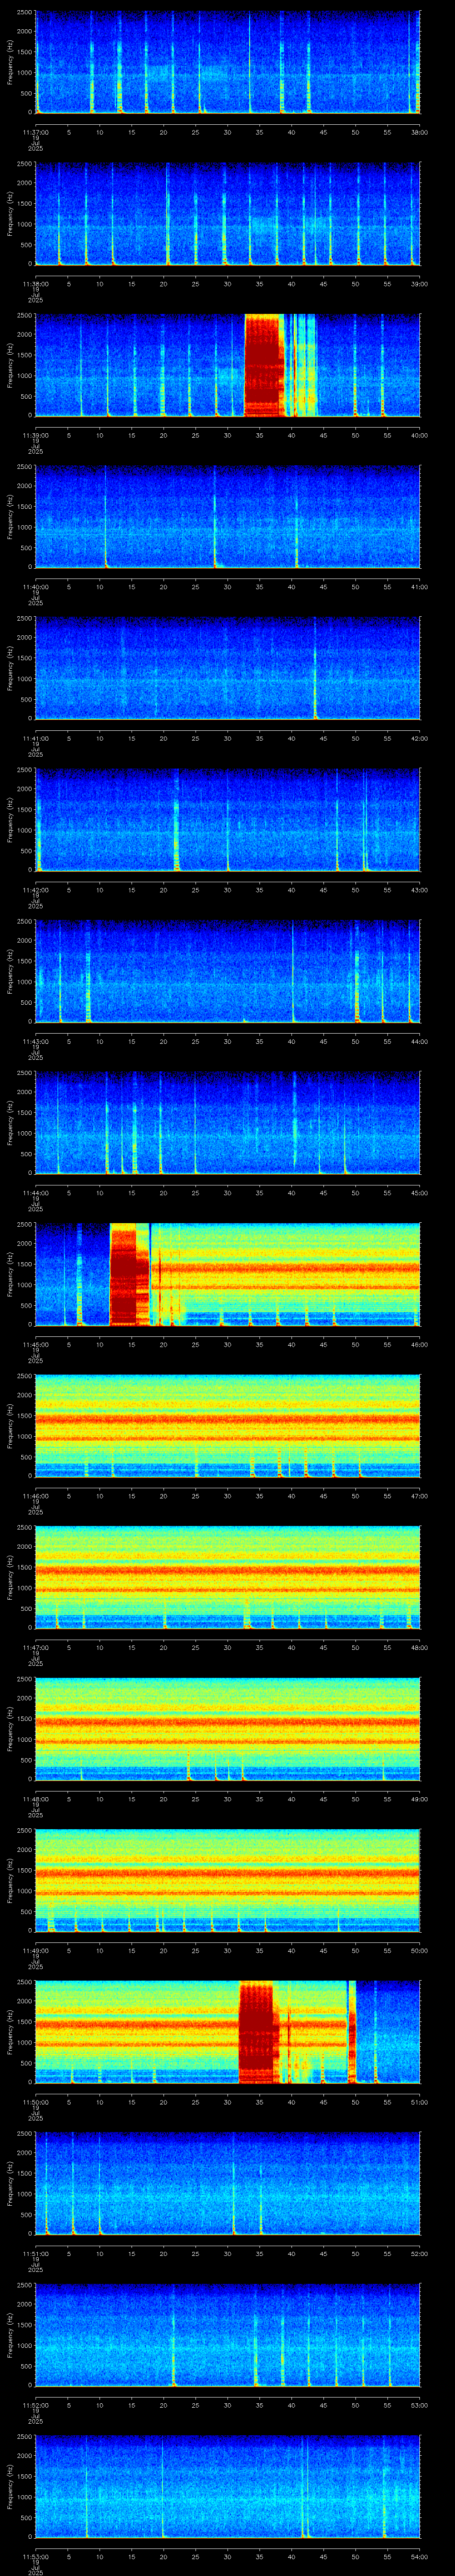Select the spectrogram panel starting at 11:46:00
455x2576 pixels.
[x=228, y=1426]
